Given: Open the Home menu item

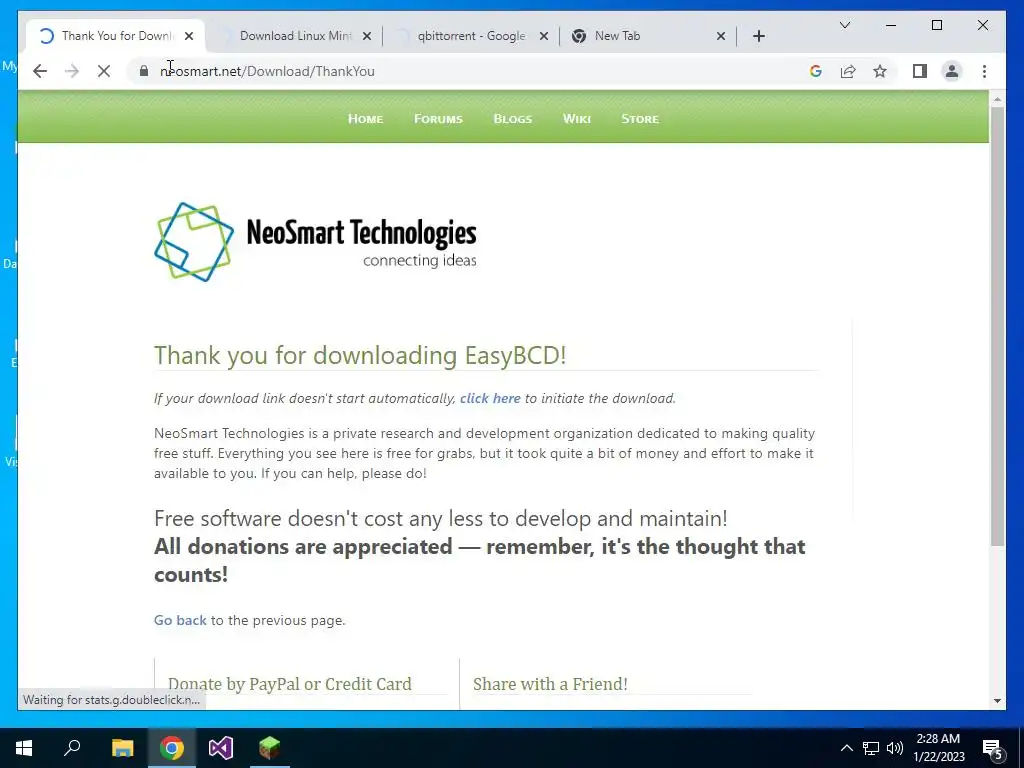Looking at the screenshot, I should point(365,119).
